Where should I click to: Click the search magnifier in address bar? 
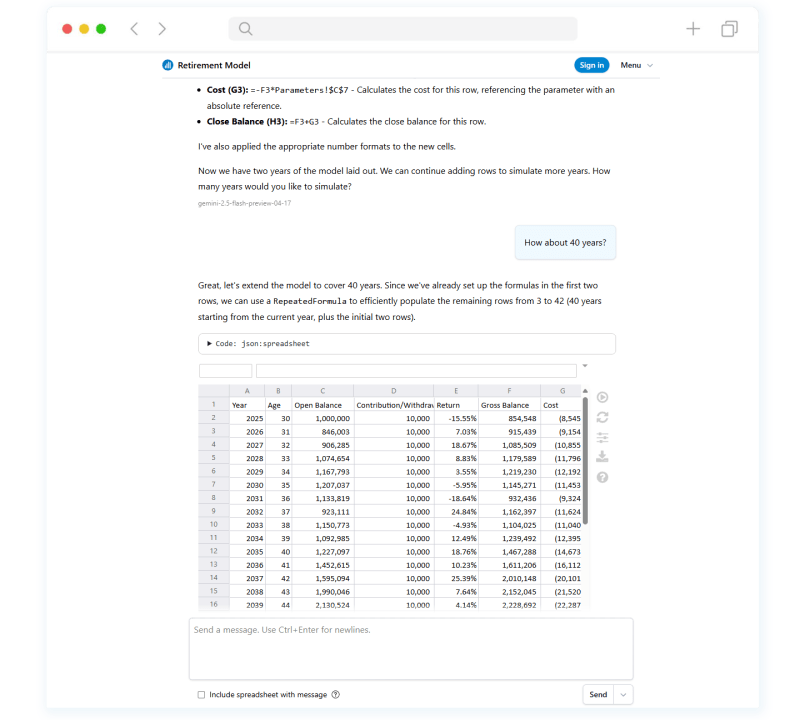coord(245,29)
